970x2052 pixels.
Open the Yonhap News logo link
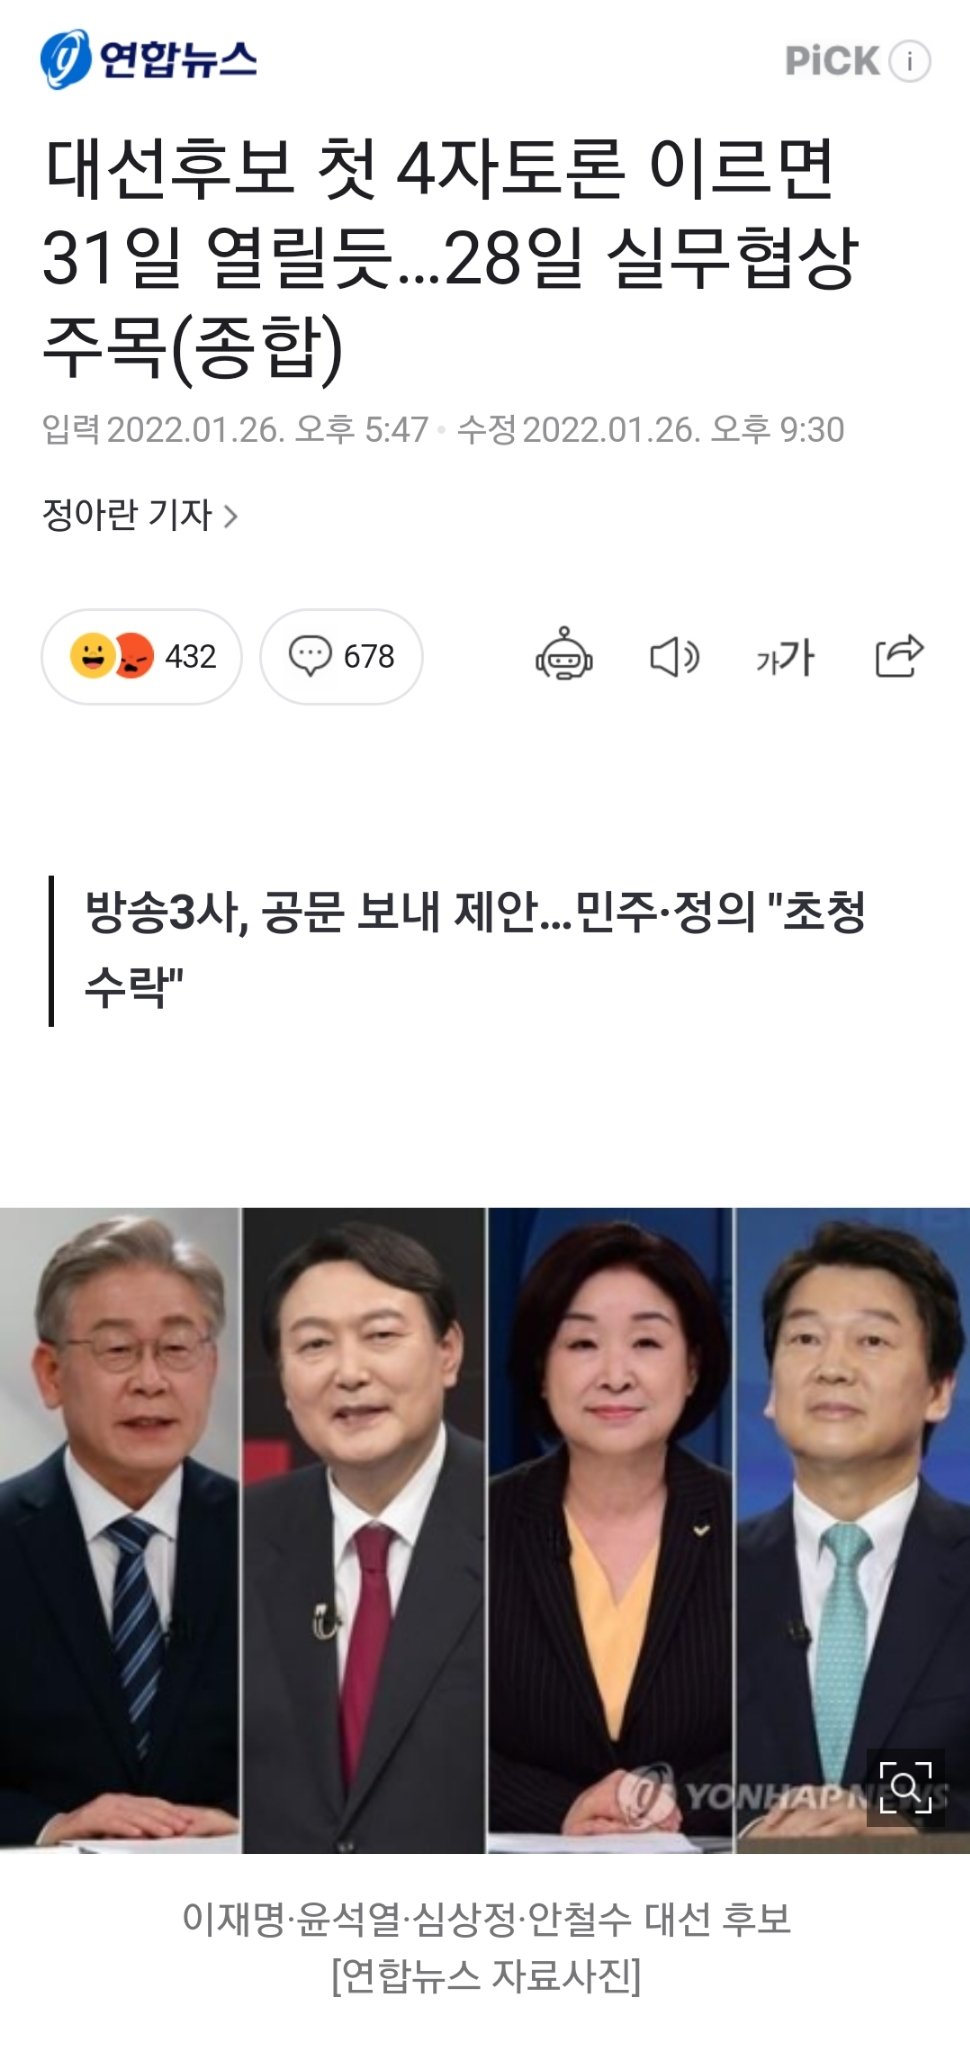point(148,60)
